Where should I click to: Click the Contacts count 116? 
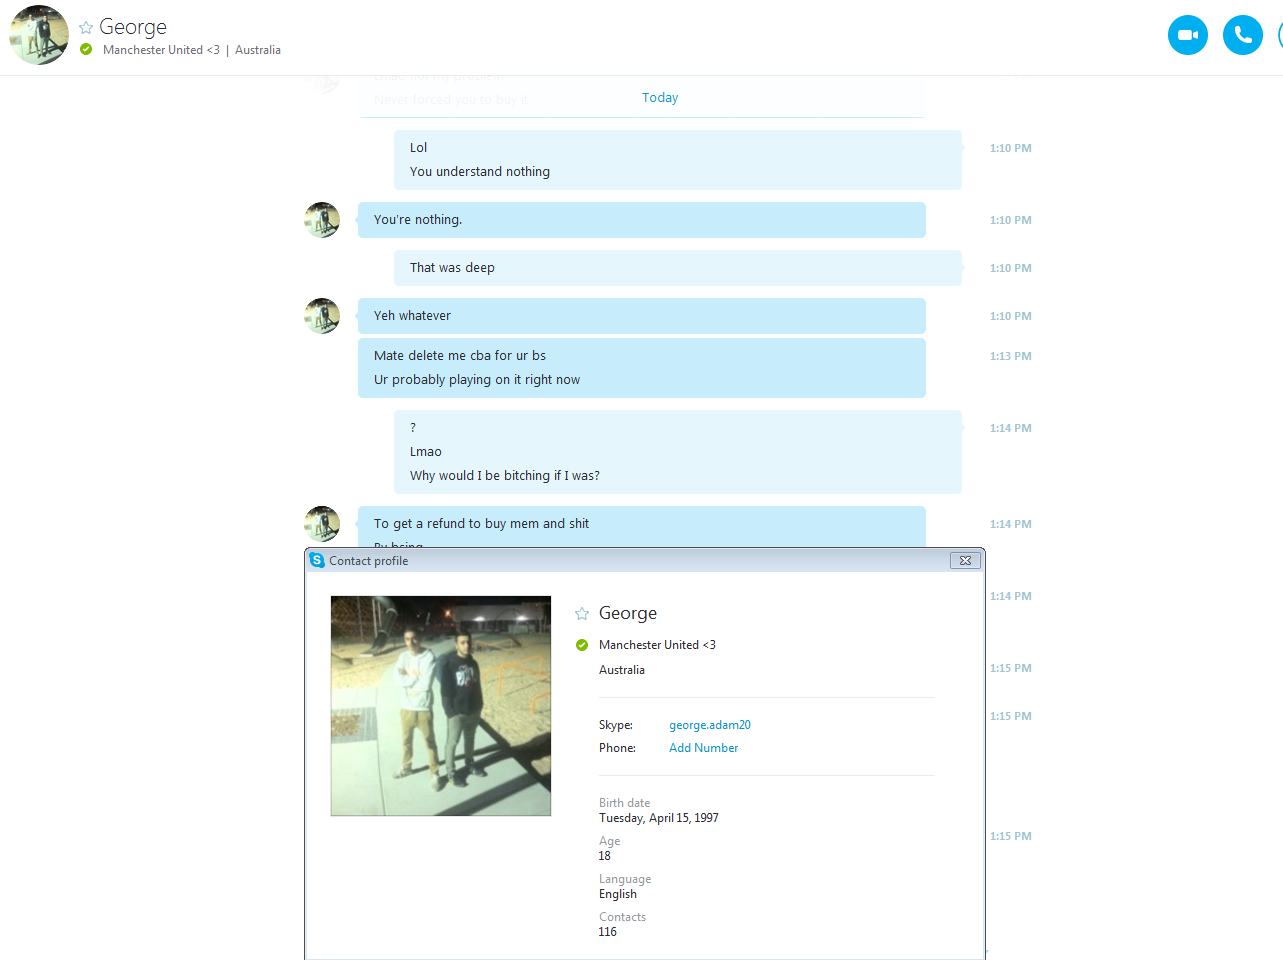pyautogui.click(x=608, y=932)
